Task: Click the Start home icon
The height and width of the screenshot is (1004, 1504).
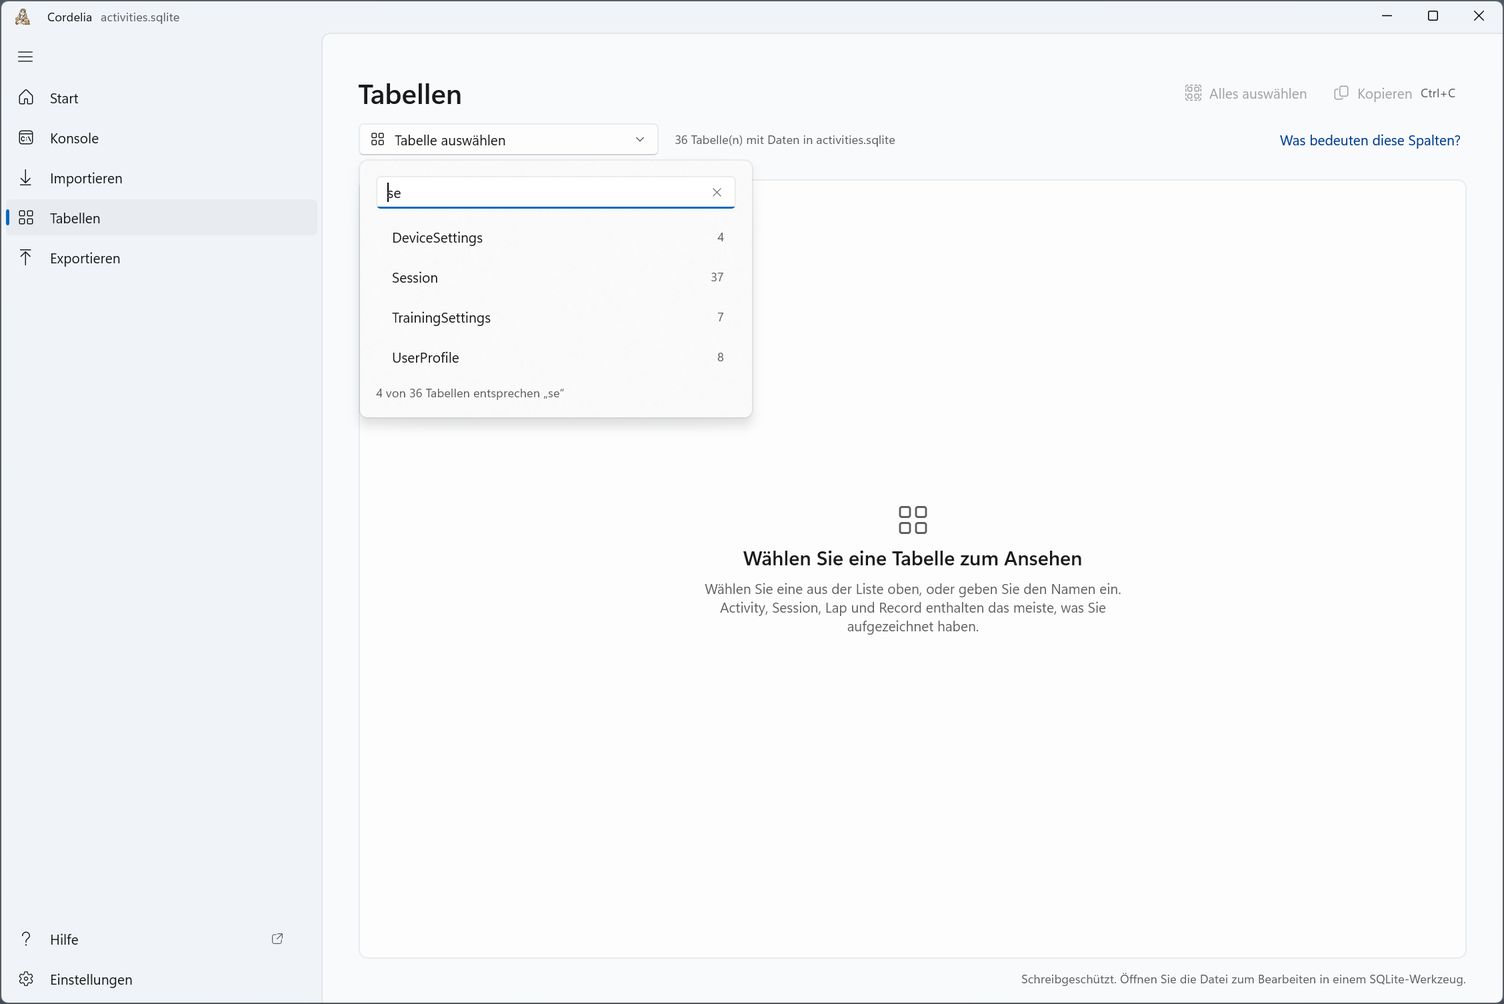Action: point(26,97)
